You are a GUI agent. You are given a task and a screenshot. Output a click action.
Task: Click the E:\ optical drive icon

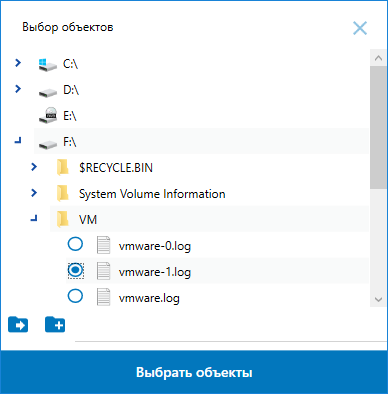48,116
